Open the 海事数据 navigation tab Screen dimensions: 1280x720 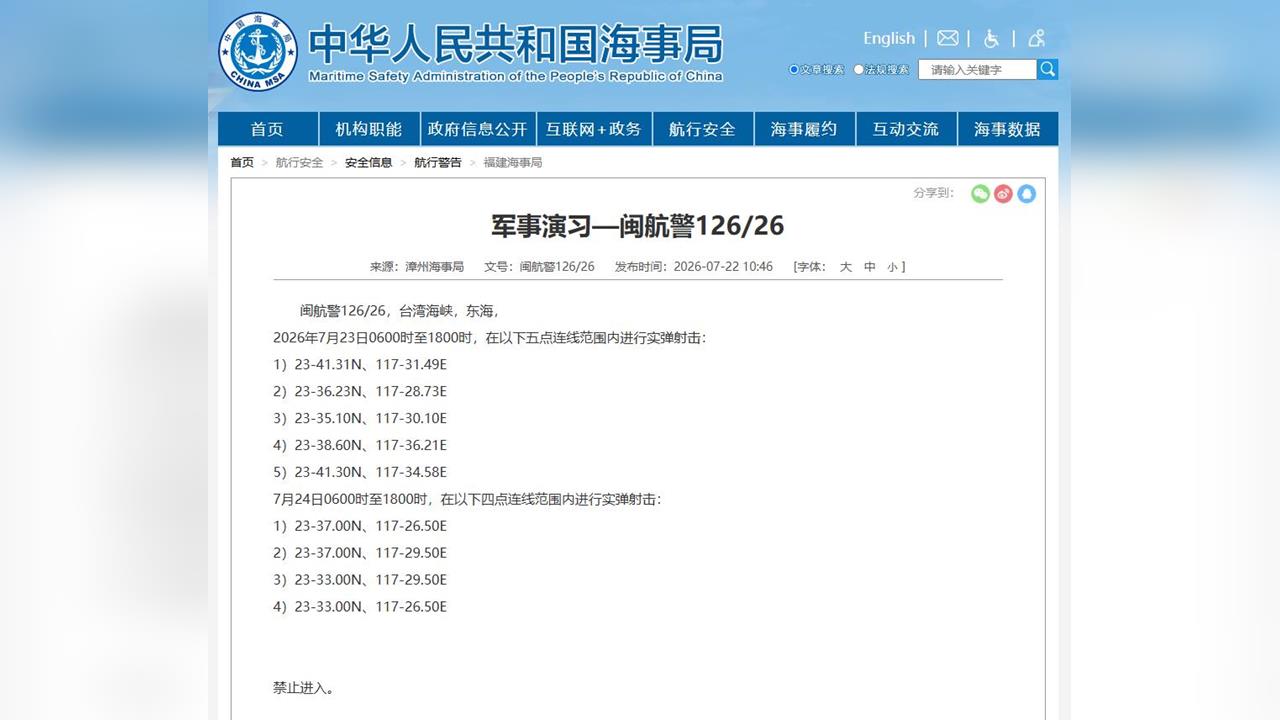[x=1007, y=129]
